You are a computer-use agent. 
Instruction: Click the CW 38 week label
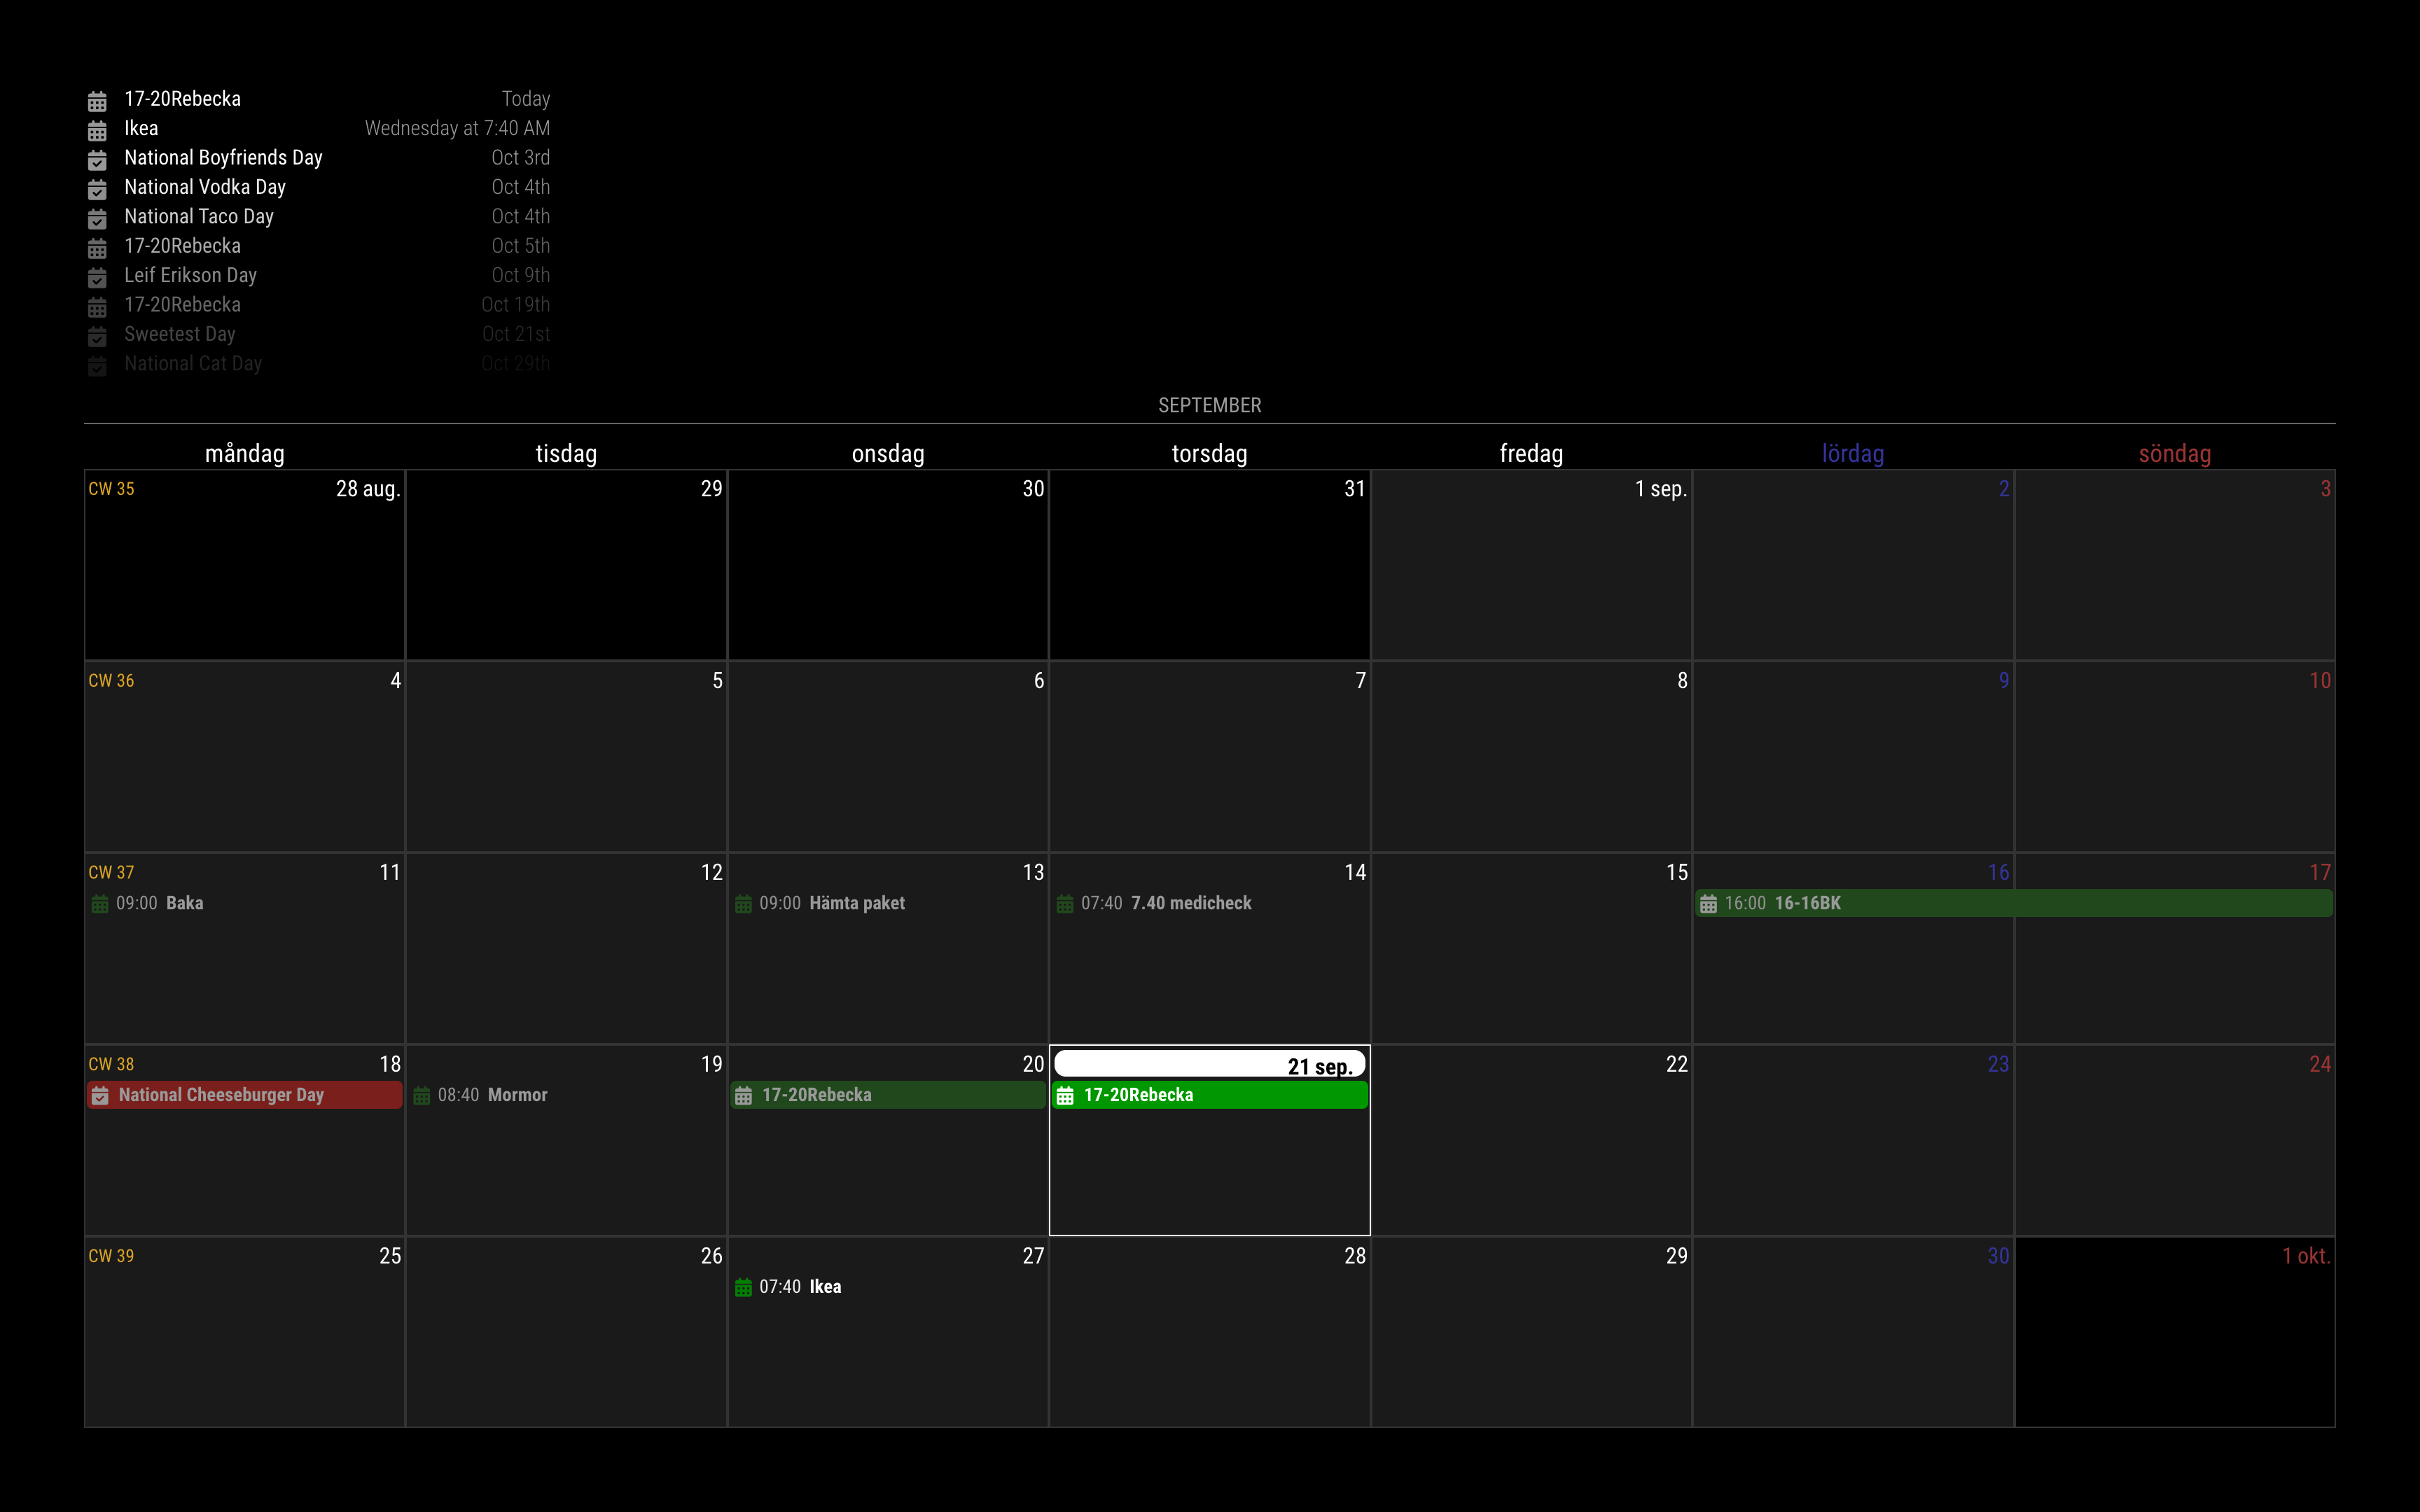[111, 1064]
